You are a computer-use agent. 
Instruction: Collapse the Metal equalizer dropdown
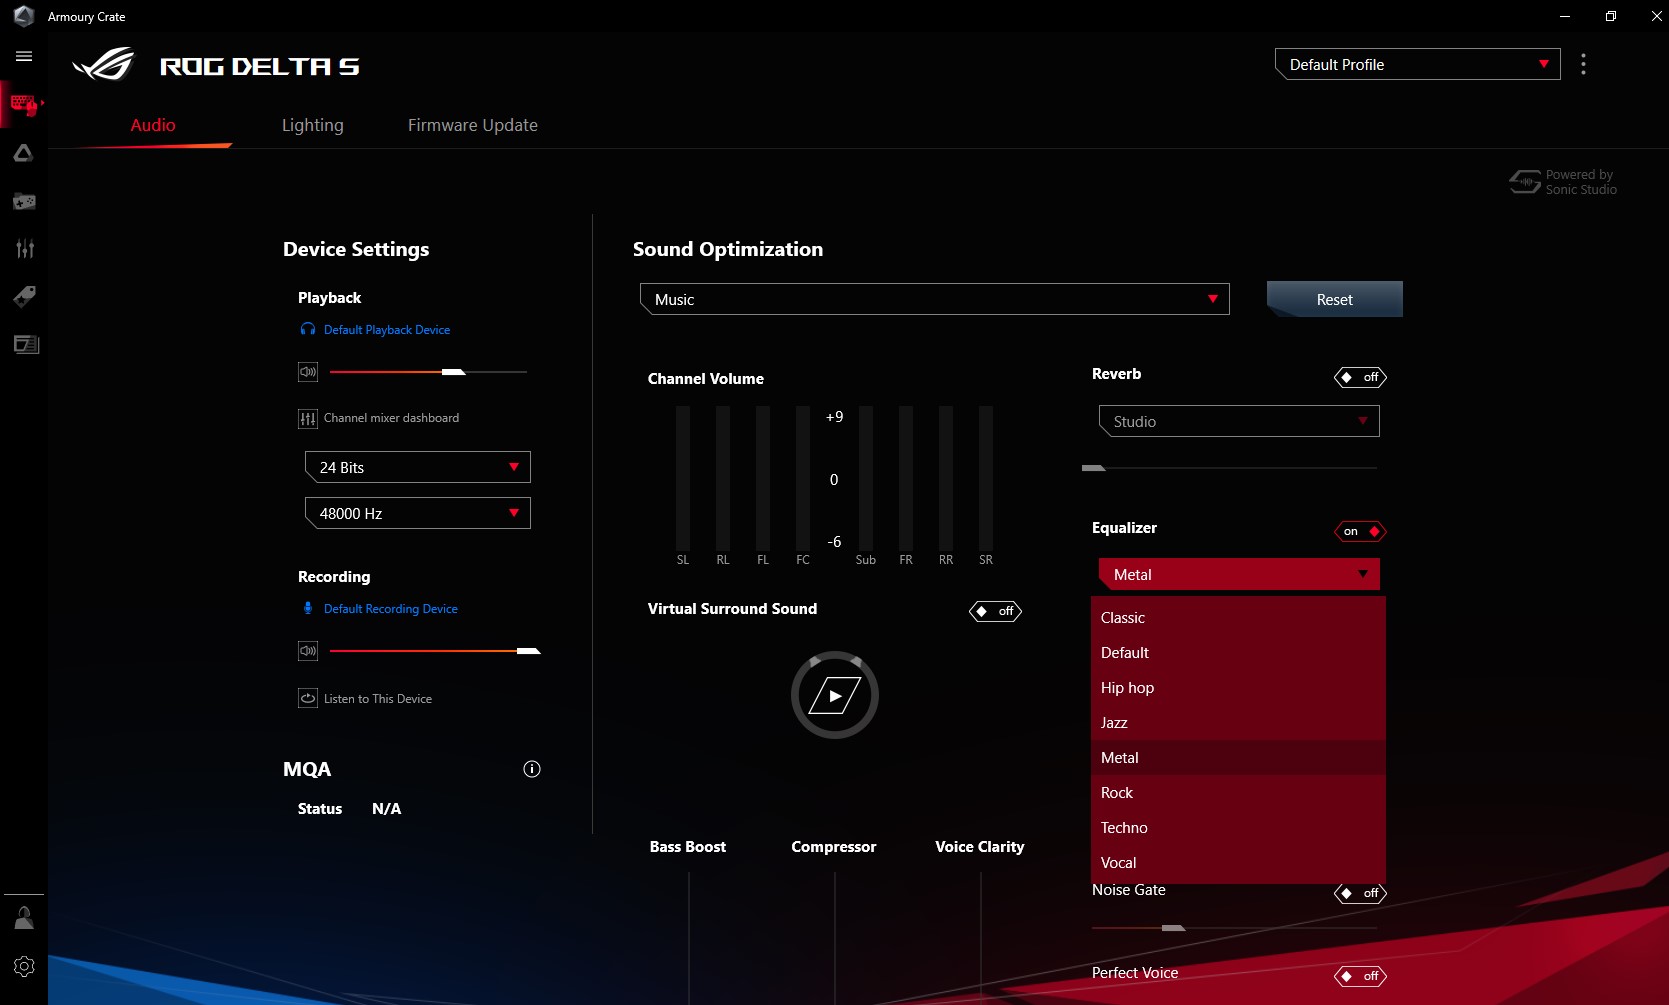coord(1239,574)
